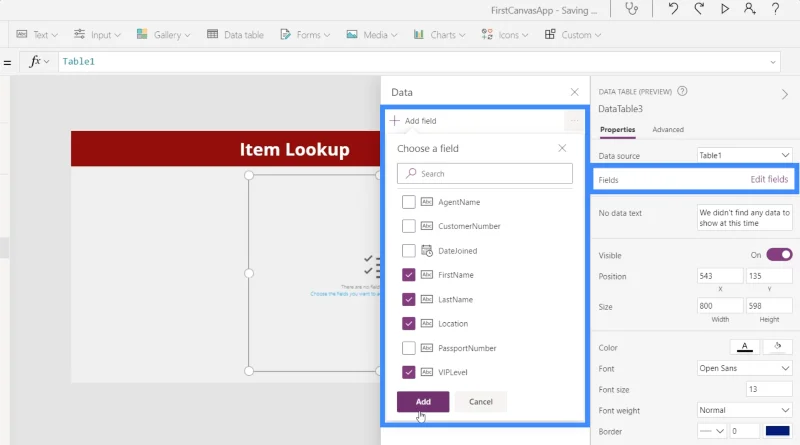Click the CustomerNumber text type icon
This screenshot has width=800, height=445.
pyautogui.click(x=427, y=226)
